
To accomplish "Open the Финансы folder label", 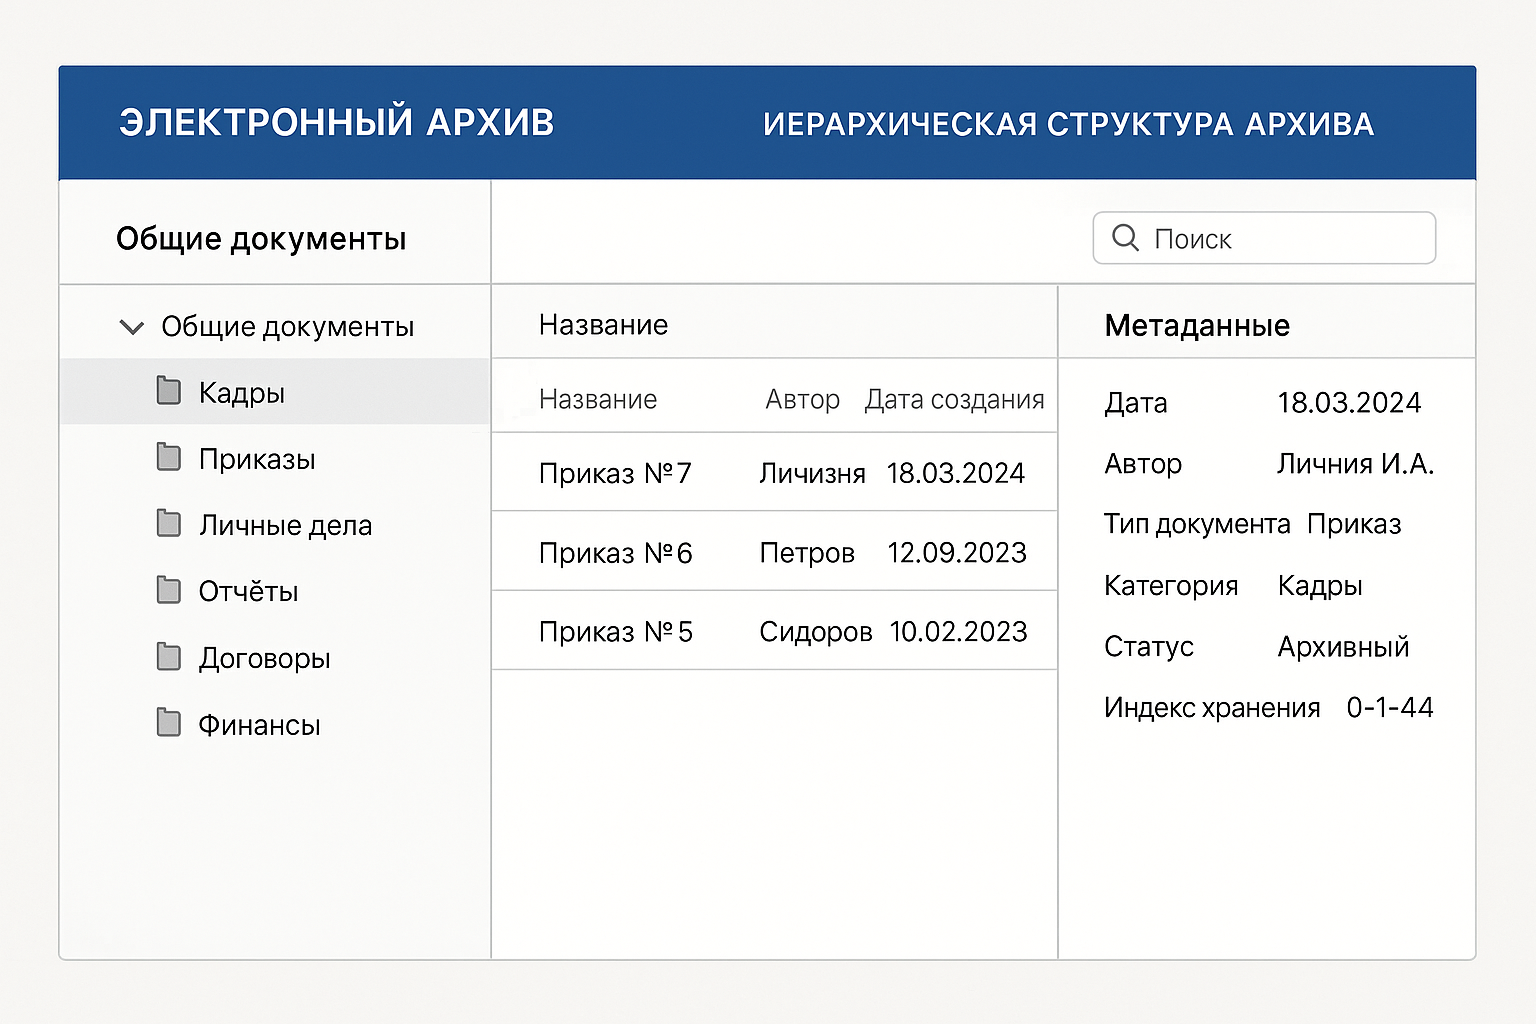I will (x=259, y=724).
